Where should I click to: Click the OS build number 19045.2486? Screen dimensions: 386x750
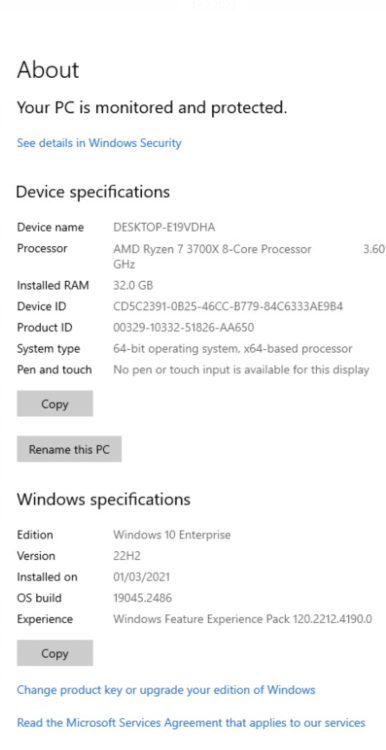(x=142, y=598)
